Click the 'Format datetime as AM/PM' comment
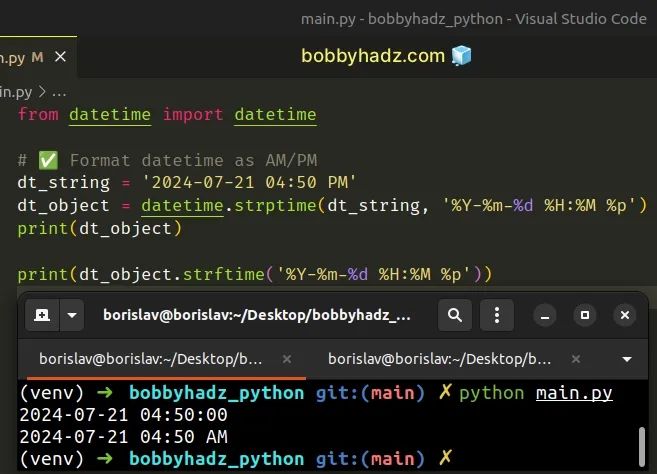The height and width of the screenshot is (474, 657). tap(194, 161)
